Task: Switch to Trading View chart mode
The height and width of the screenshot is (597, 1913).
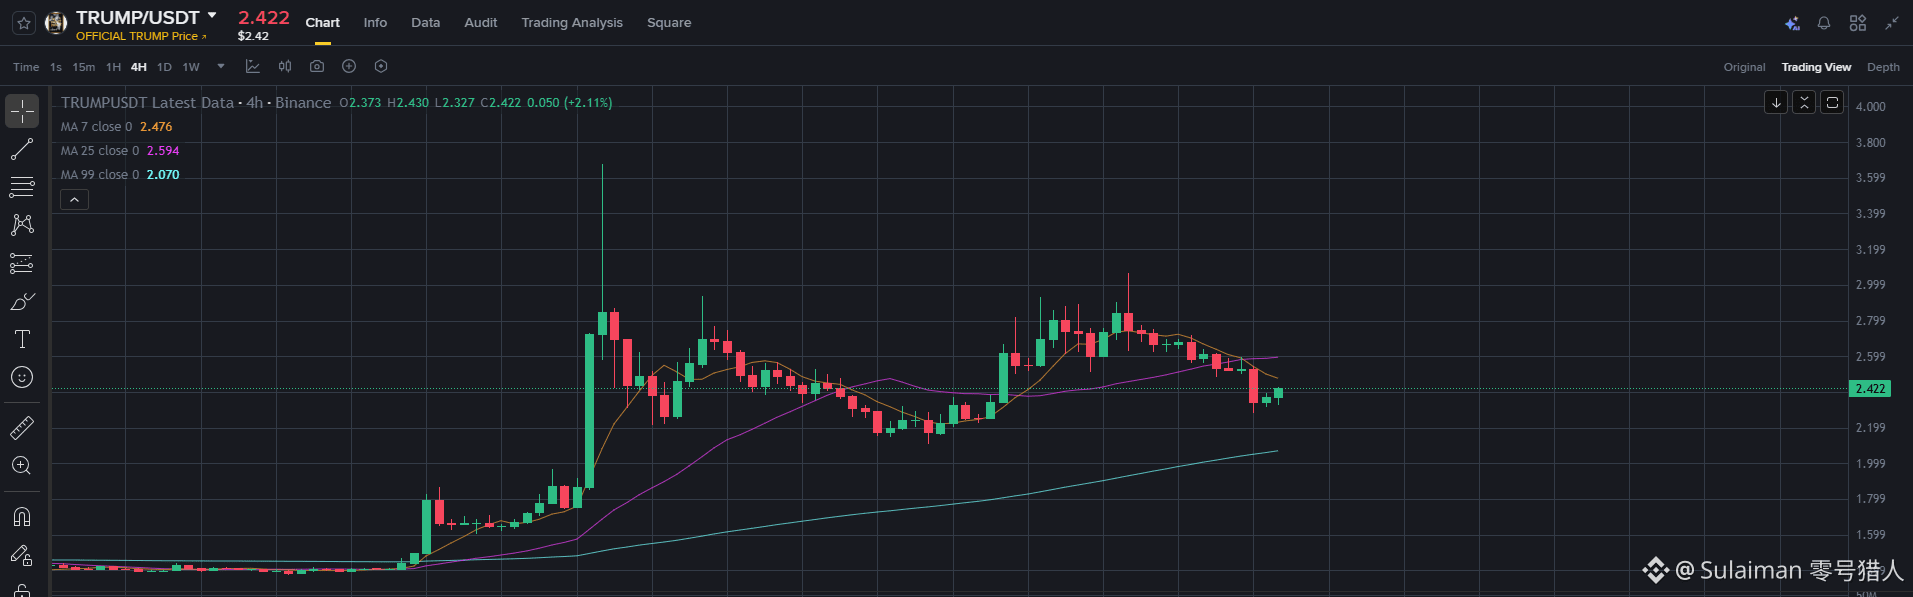Action: (x=1816, y=67)
